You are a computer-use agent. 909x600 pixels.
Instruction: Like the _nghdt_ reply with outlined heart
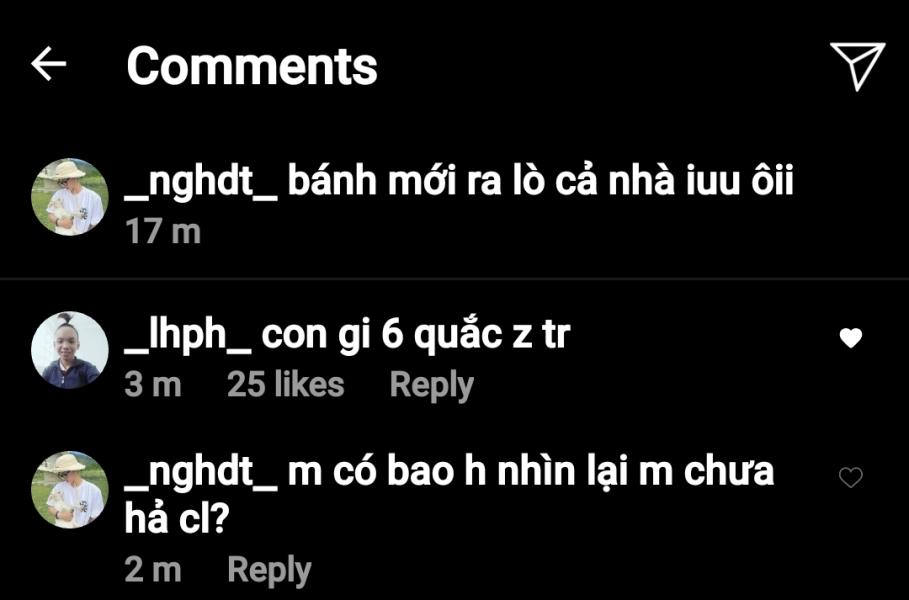[850, 477]
